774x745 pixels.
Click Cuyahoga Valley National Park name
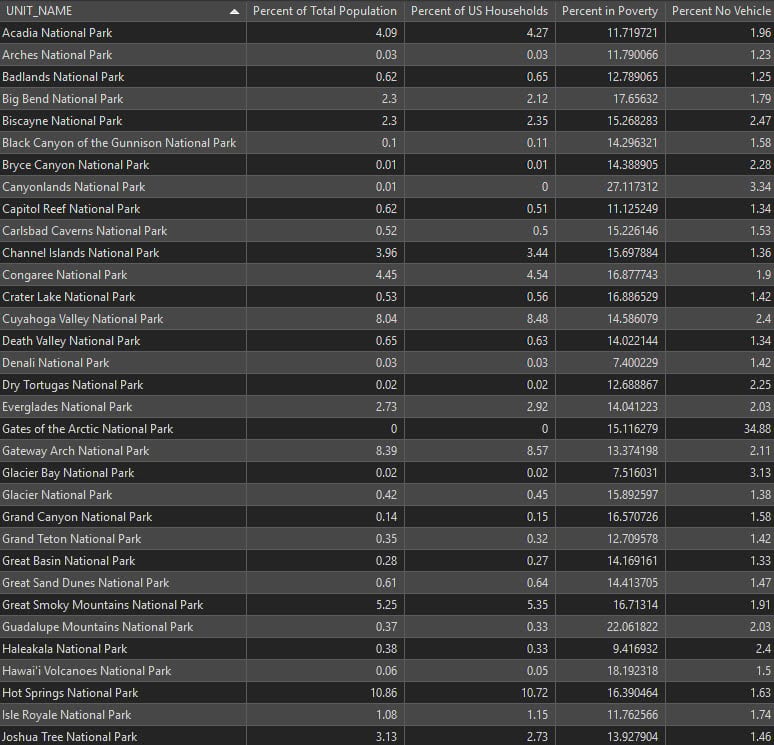(x=82, y=319)
